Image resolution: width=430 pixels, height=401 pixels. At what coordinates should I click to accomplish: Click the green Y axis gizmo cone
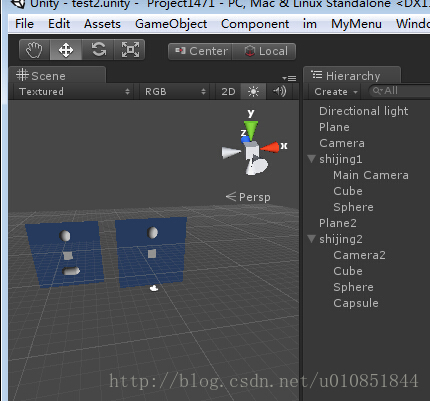pyautogui.click(x=251, y=129)
